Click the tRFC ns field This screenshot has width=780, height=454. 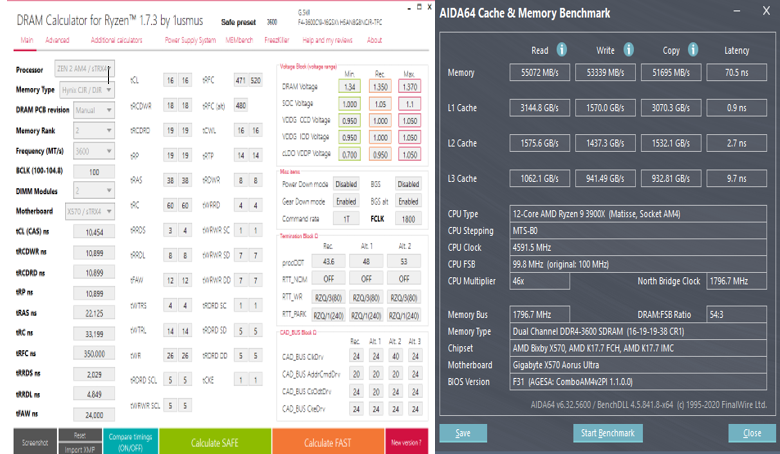[x=94, y=354]
